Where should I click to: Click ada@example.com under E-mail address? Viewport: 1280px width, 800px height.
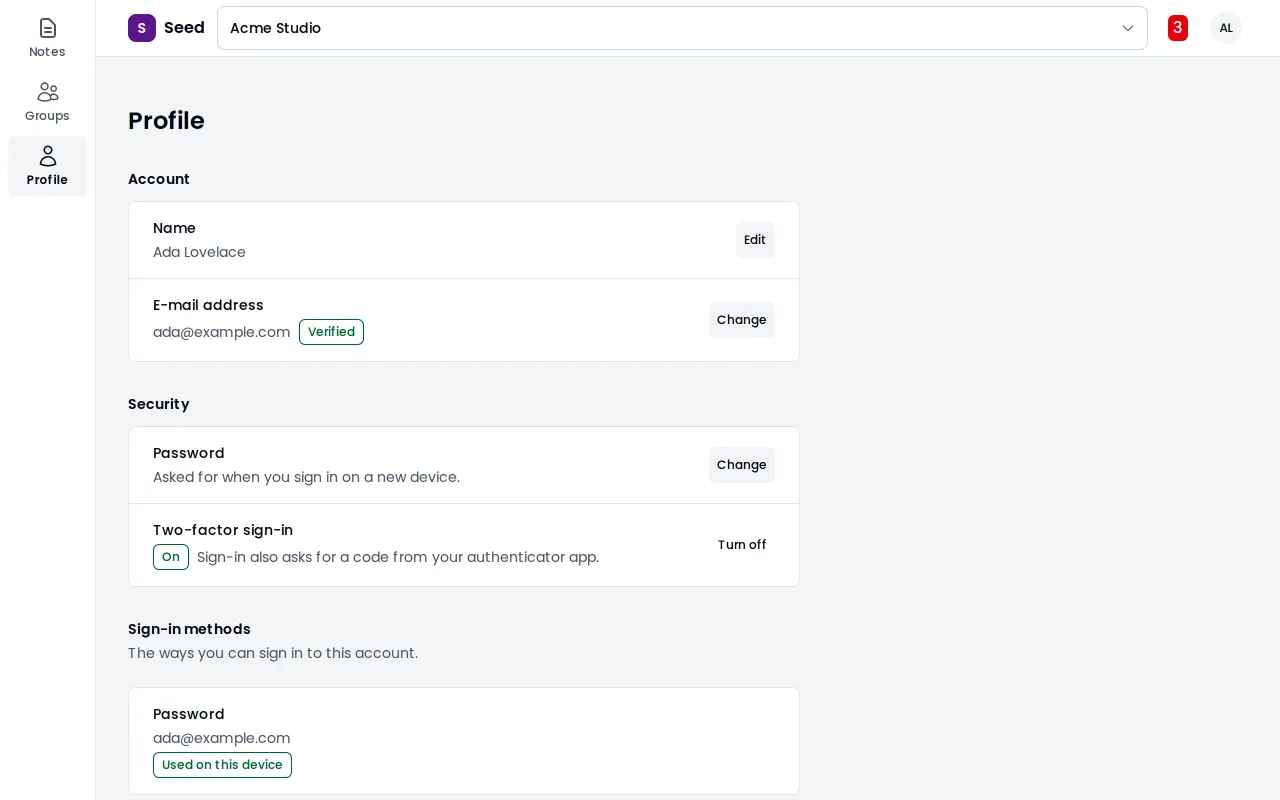coord(221,332)
